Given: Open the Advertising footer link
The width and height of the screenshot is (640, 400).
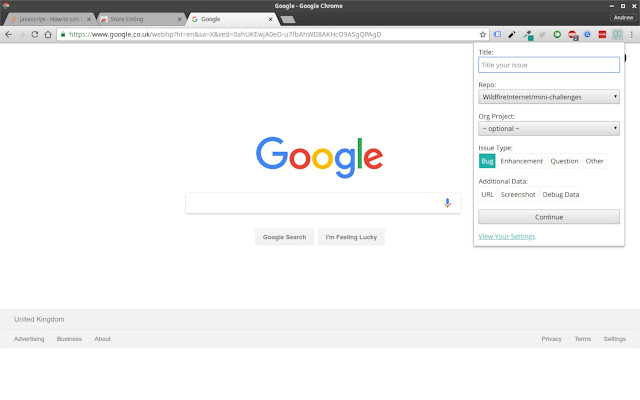Looking at the screenshot, I should 29,339.
